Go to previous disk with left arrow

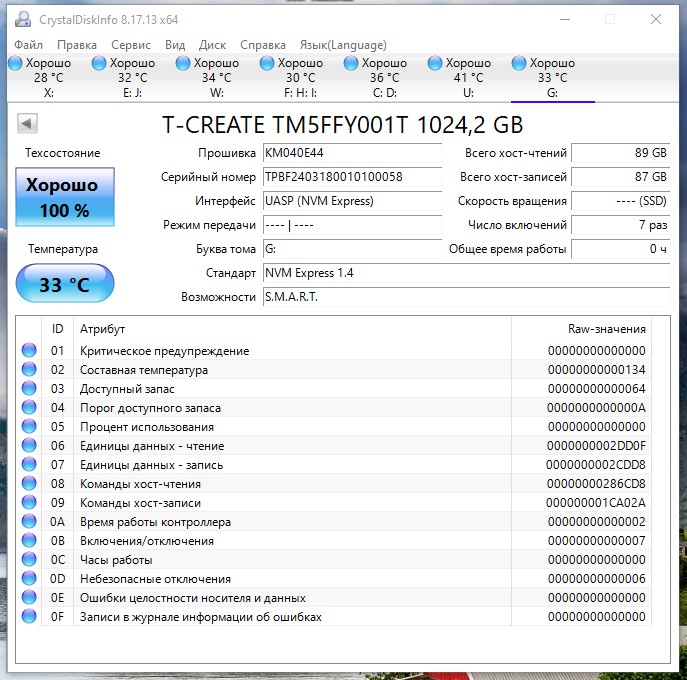pos(27,124)
